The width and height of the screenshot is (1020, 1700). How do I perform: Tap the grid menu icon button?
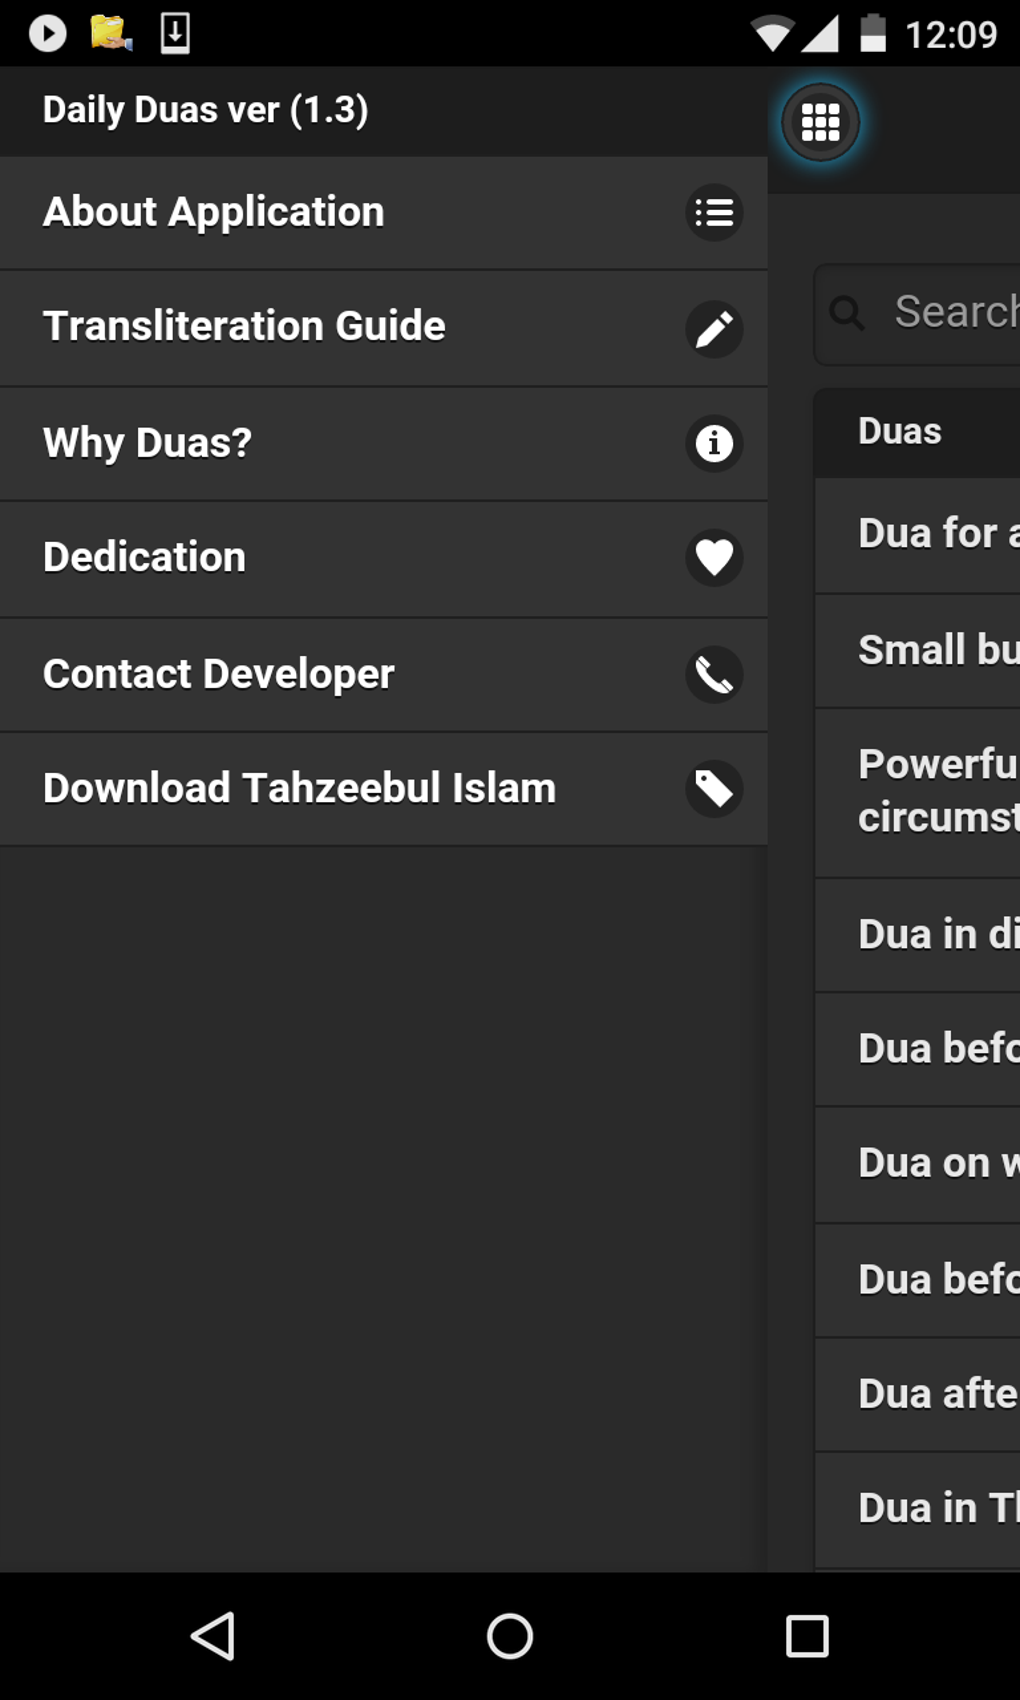pyautogui.click(x=820, y=123)
